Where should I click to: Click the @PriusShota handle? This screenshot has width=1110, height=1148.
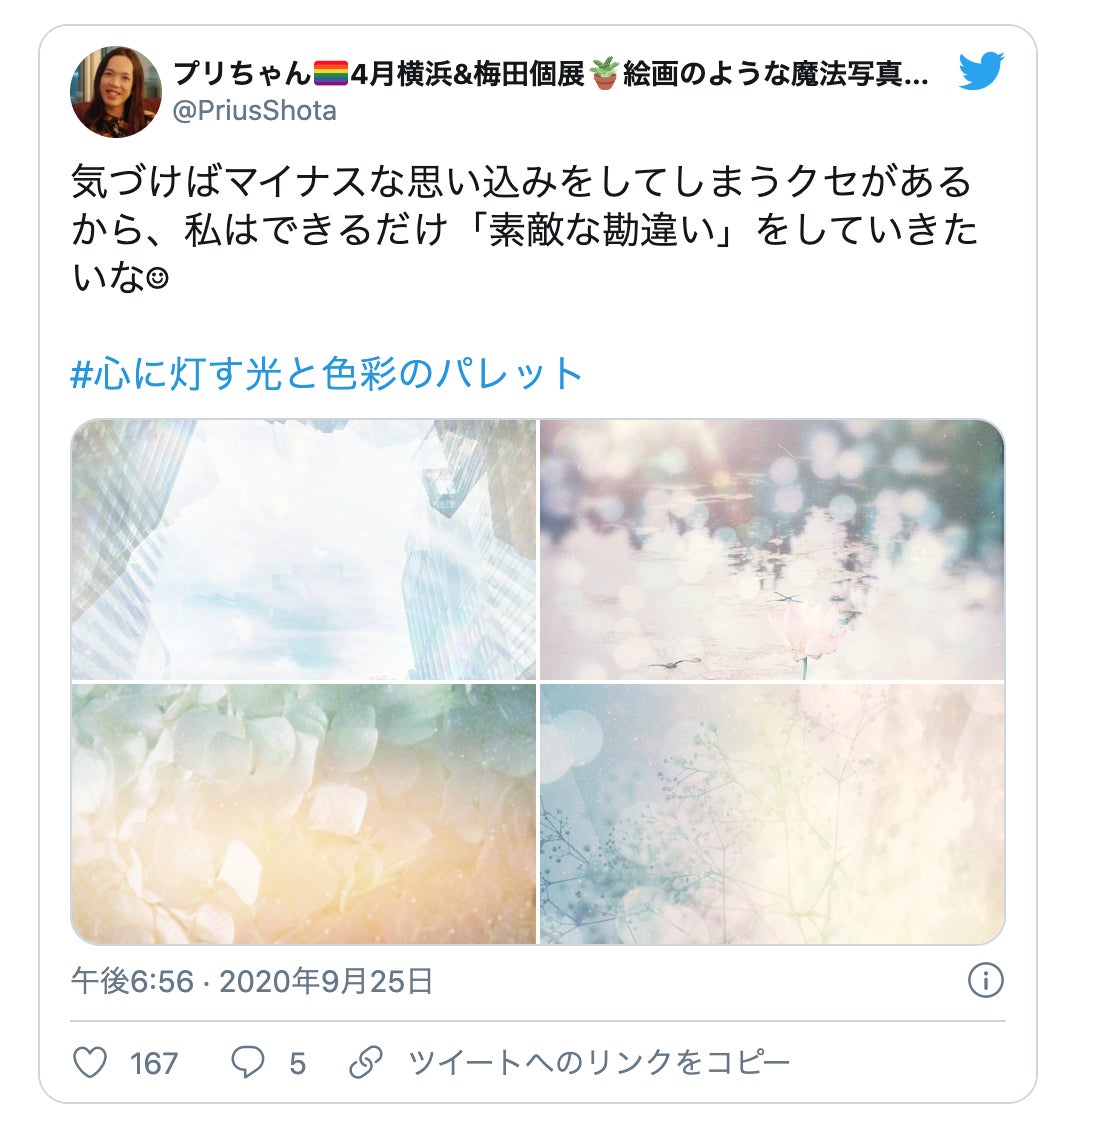tap(254, 111)
